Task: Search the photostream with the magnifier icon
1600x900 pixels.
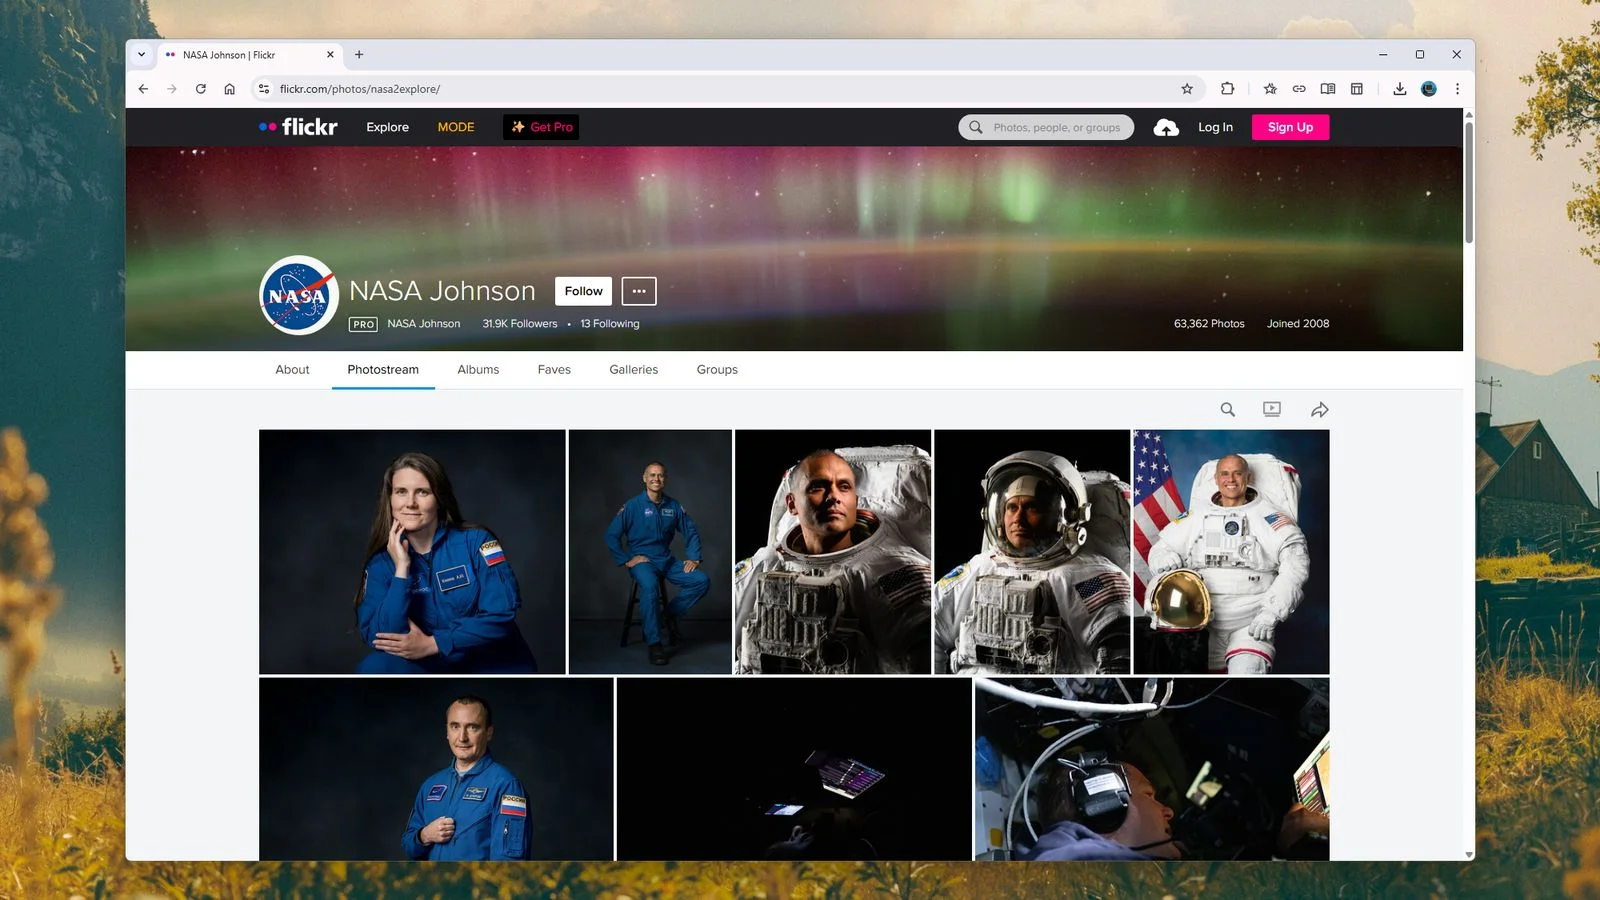Action: (1228, 409)
